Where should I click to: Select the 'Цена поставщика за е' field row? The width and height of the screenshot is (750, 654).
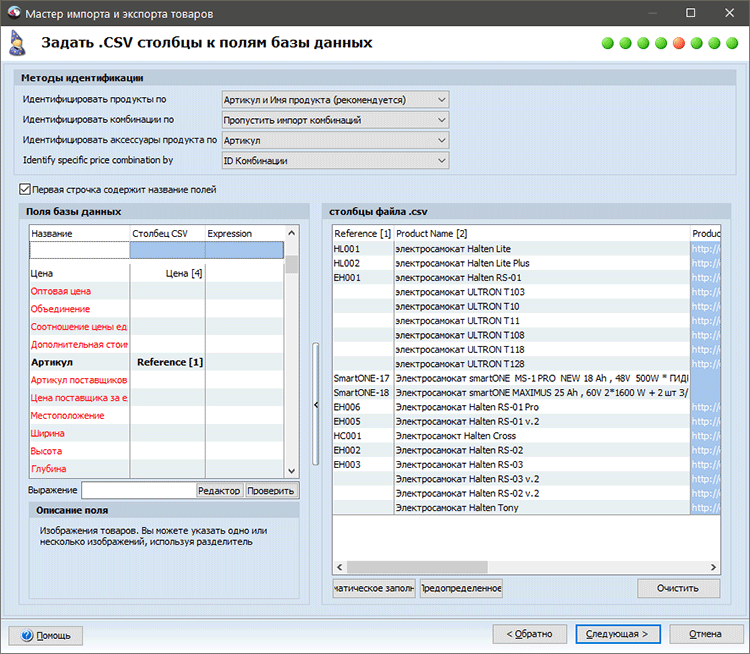(x=156, y=398)
